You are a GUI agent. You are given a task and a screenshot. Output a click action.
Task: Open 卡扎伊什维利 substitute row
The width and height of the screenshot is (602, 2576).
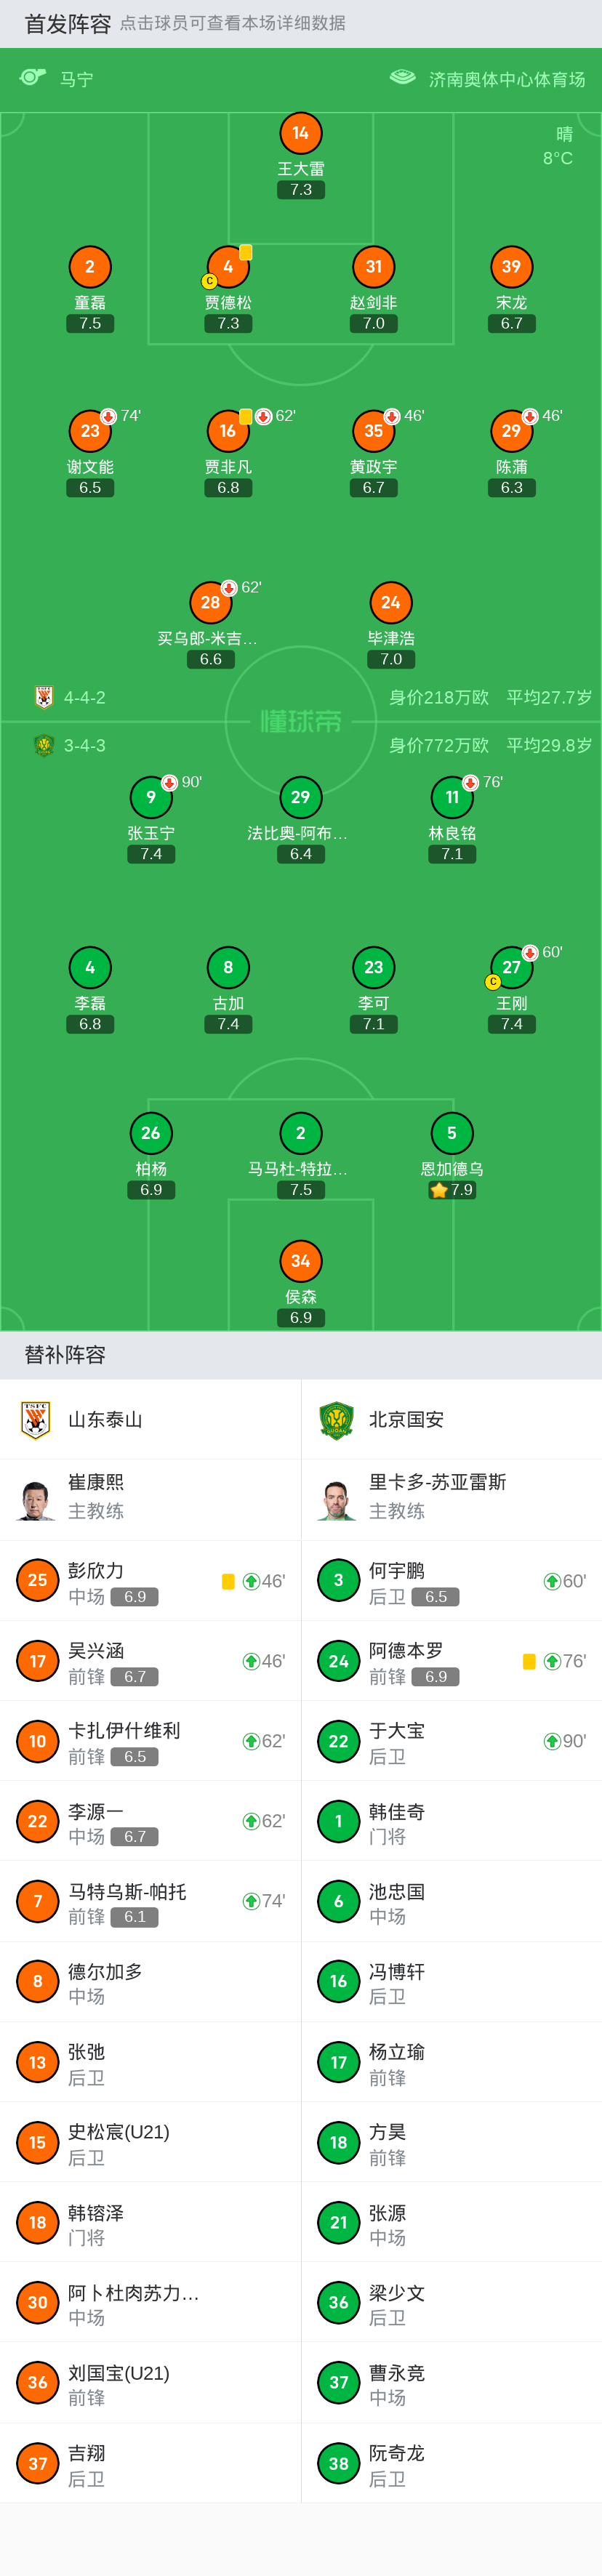click(150, 1741)
